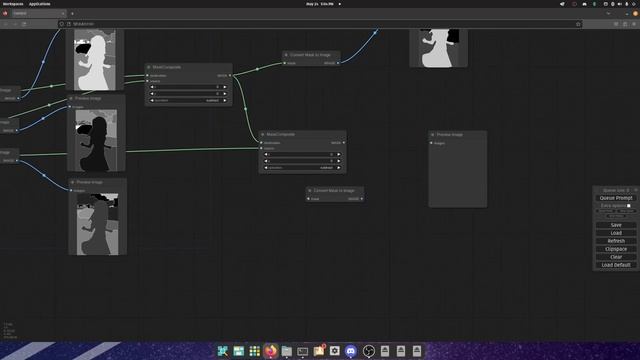Image resolution: width=640 pixels, height=360 pixels.
Task: Bookmark this page with the star icon
Action: coord(578,24)
